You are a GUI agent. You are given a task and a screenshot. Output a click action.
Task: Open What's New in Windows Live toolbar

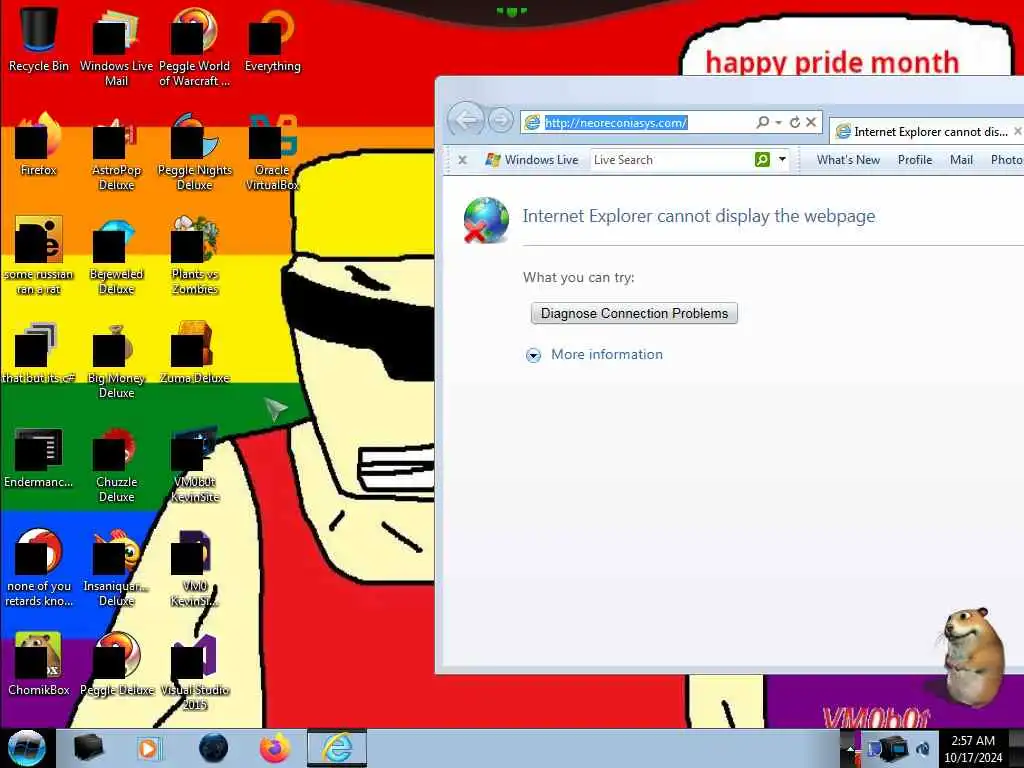(848, 160)
